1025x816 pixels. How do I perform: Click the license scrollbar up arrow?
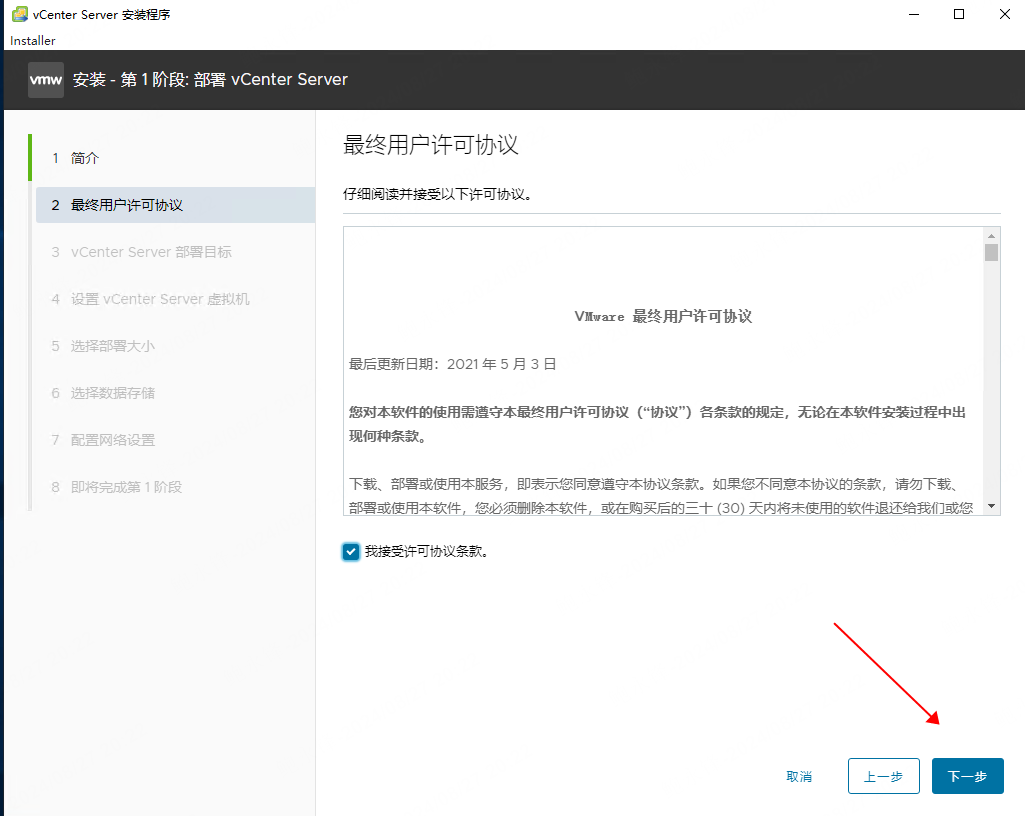pyautogui.click(x=992, y=235)
